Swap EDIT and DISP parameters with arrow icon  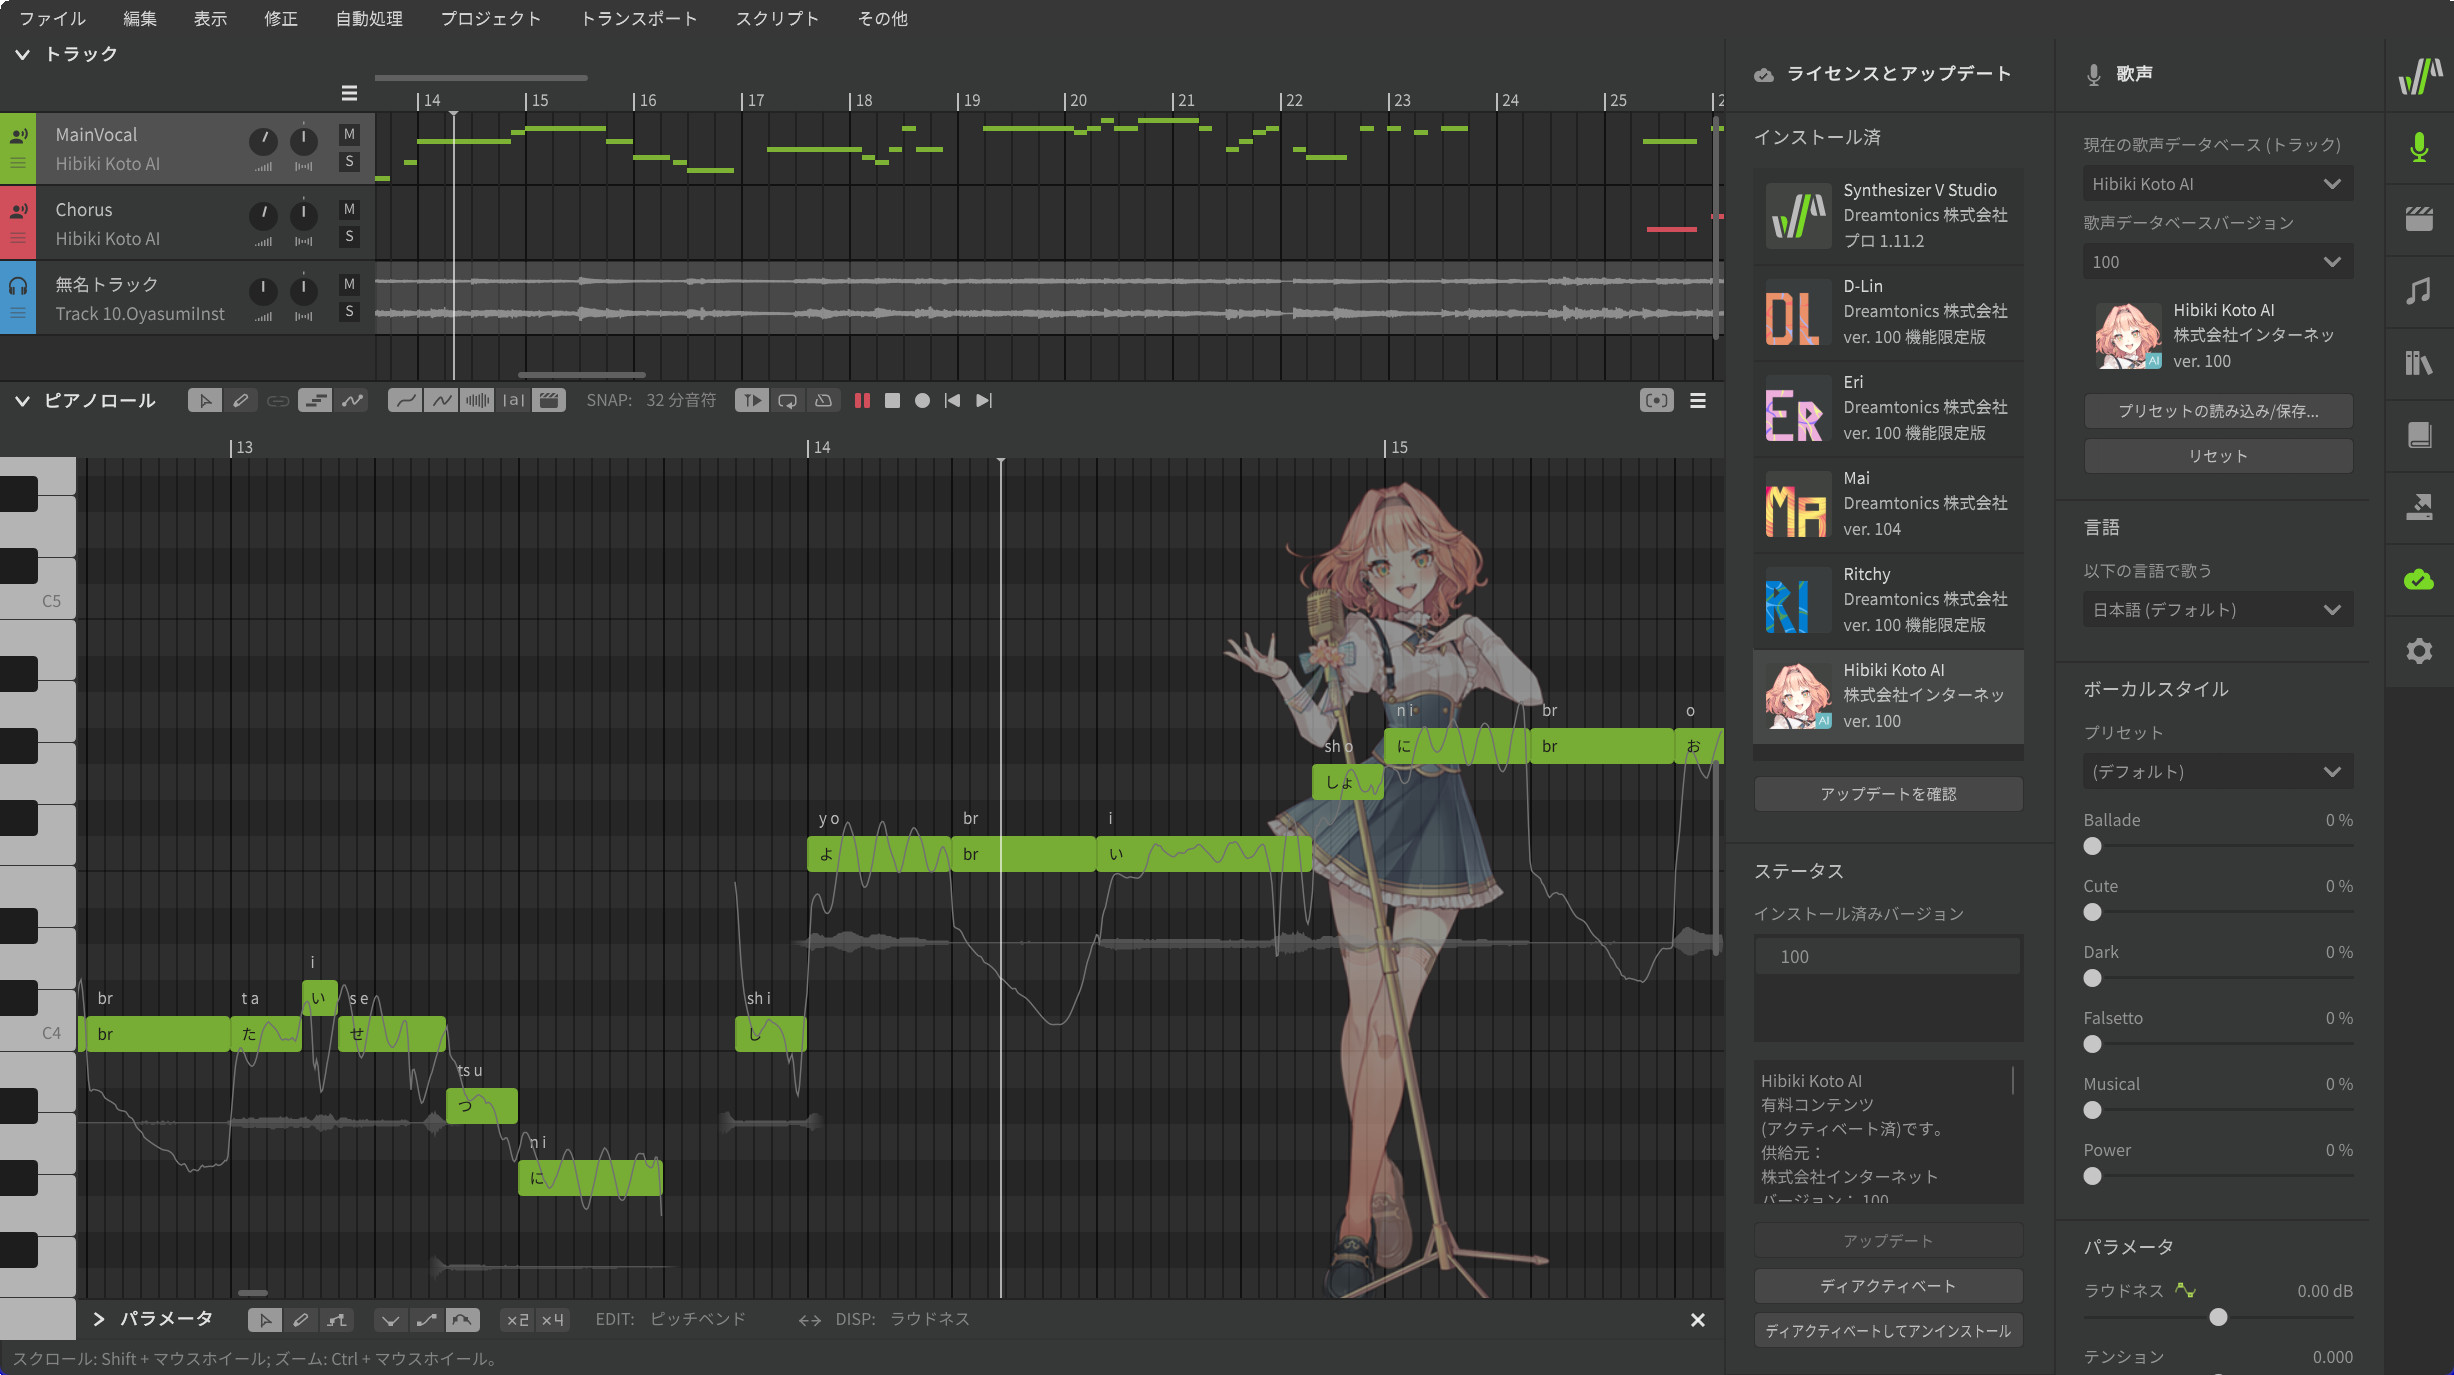coord(809,1320)
